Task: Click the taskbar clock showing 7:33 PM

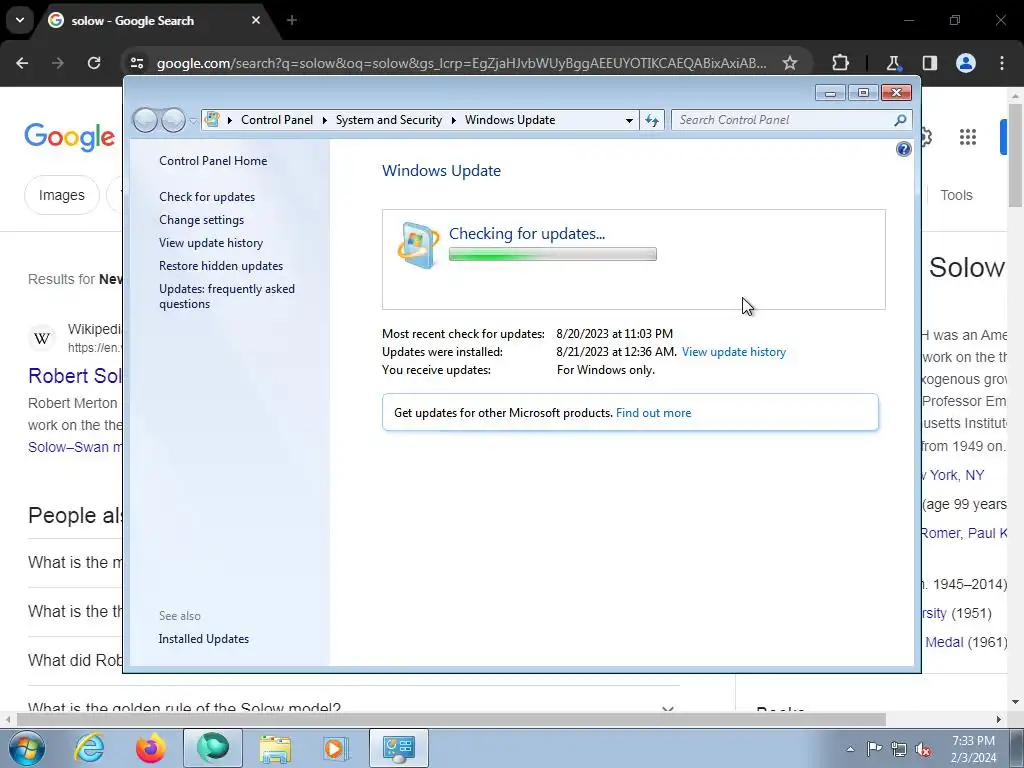Action: 973,749
